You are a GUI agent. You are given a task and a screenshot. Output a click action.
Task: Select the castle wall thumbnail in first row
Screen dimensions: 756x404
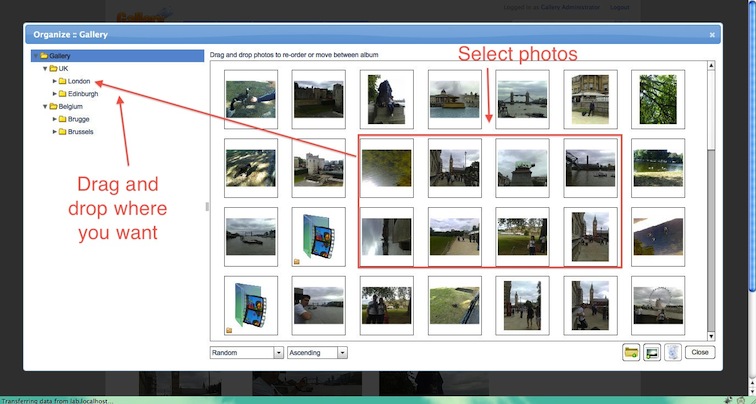(319, 99)
